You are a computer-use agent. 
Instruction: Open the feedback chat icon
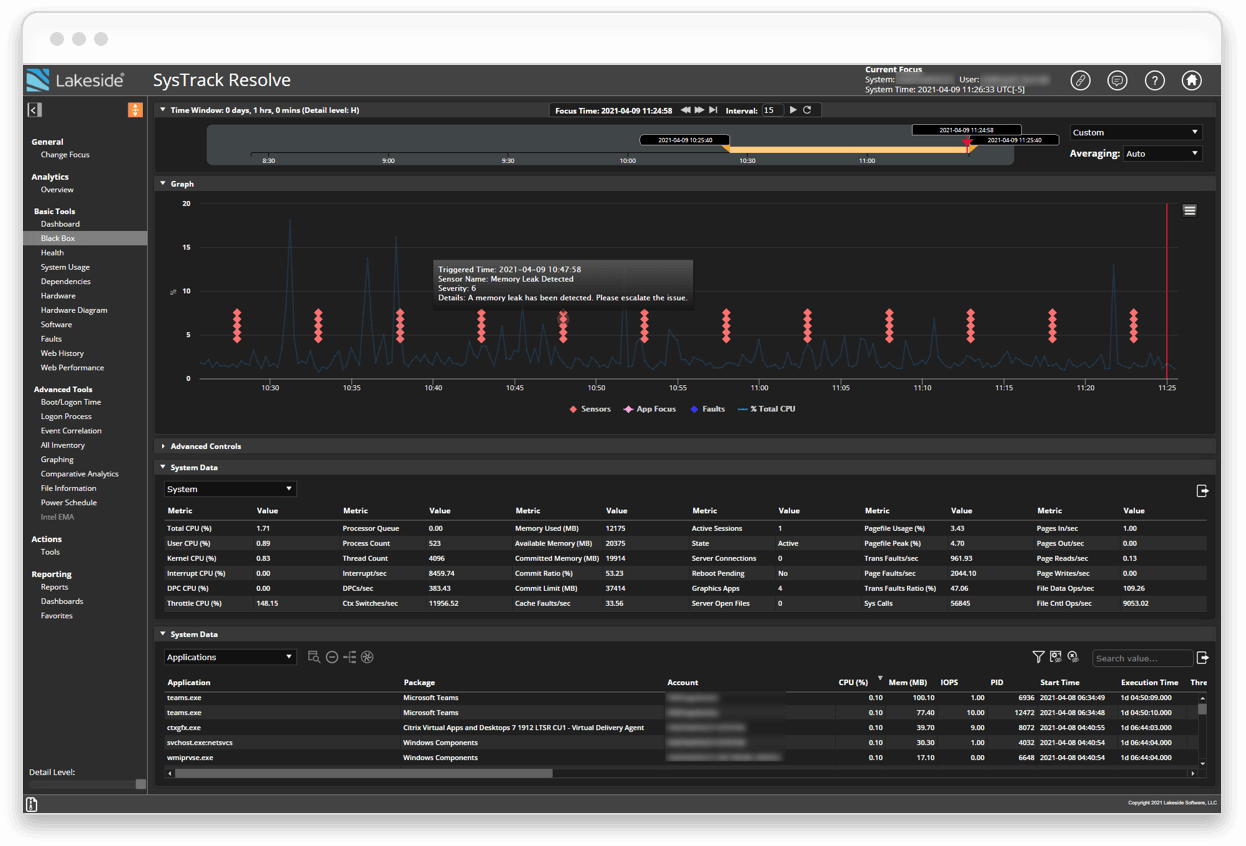click(1117, 80)
